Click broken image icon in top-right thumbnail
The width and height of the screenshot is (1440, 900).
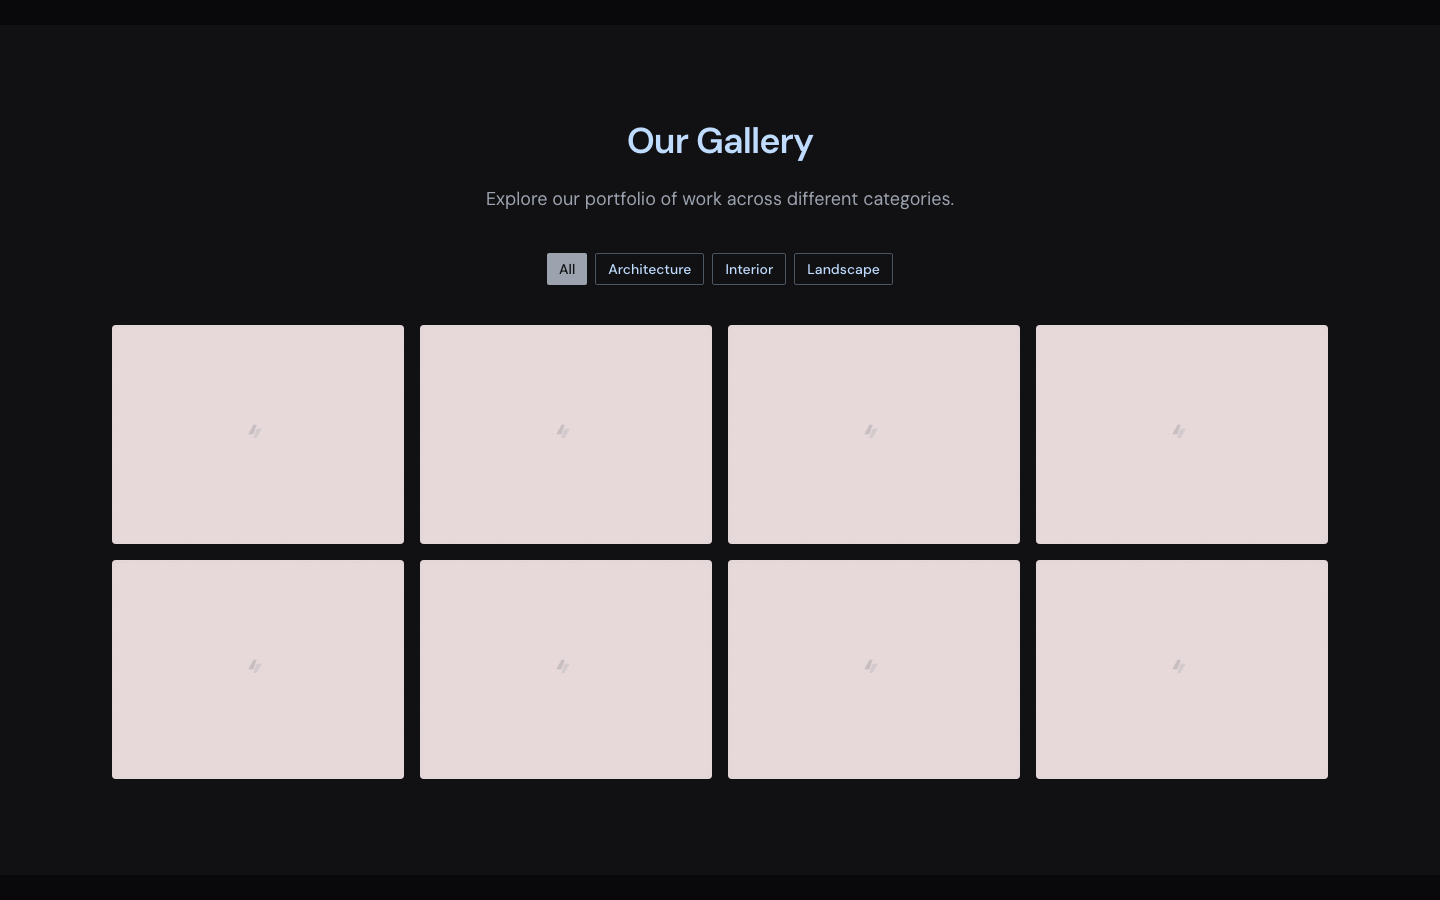coord(1180,431)
